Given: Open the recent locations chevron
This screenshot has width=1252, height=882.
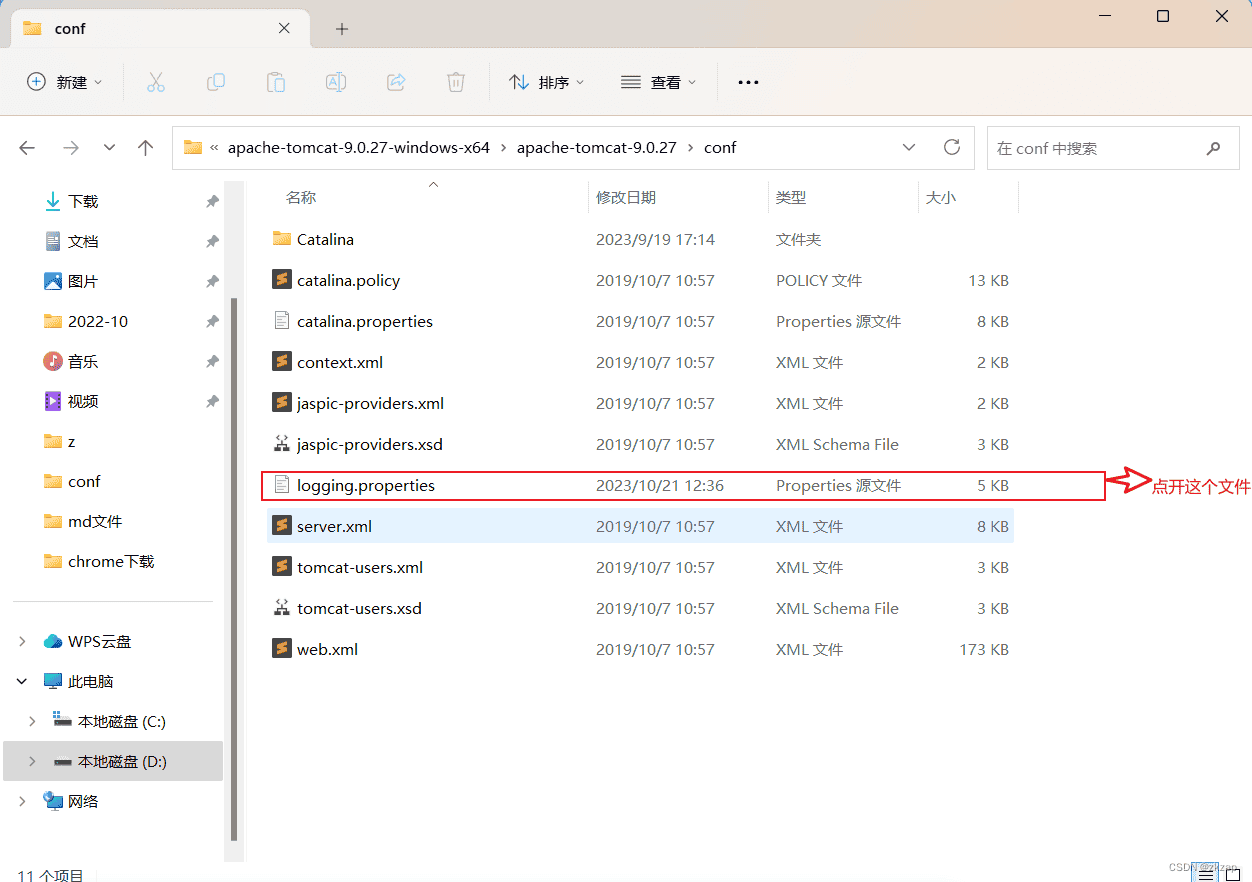Looking at the screenshot, I should click(109, 148).
